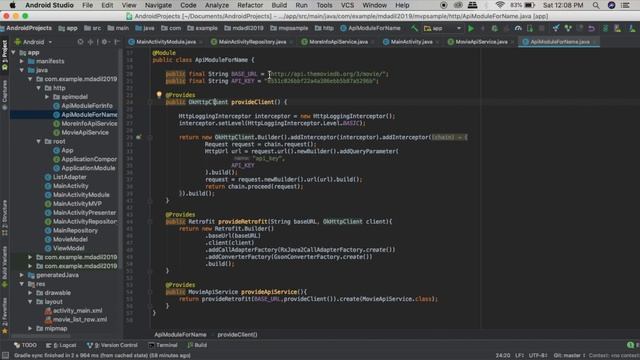Click the Stop button in toolbar
640x360 pixels.
[x=542, y=29]
